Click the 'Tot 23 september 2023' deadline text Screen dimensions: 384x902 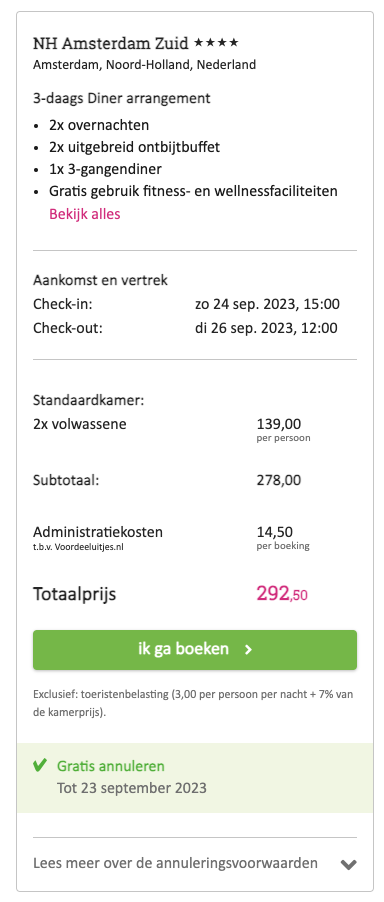(132, 788)
